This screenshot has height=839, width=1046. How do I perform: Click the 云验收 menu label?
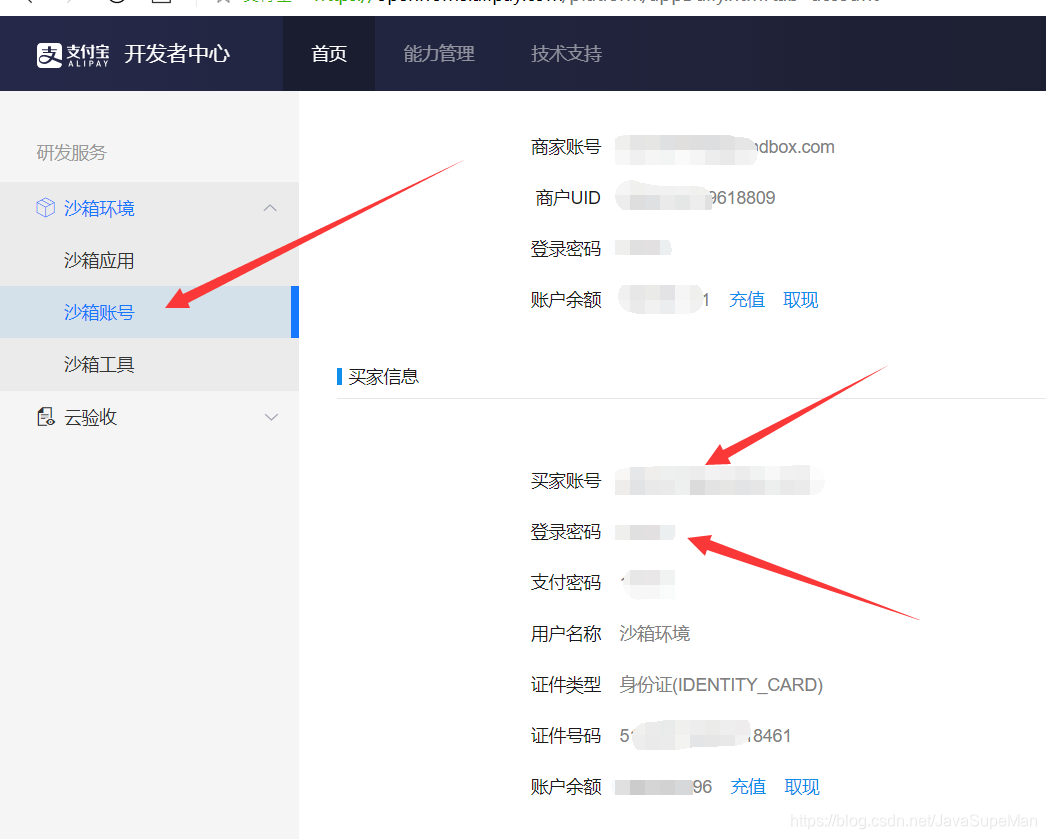tap(91, 417)
